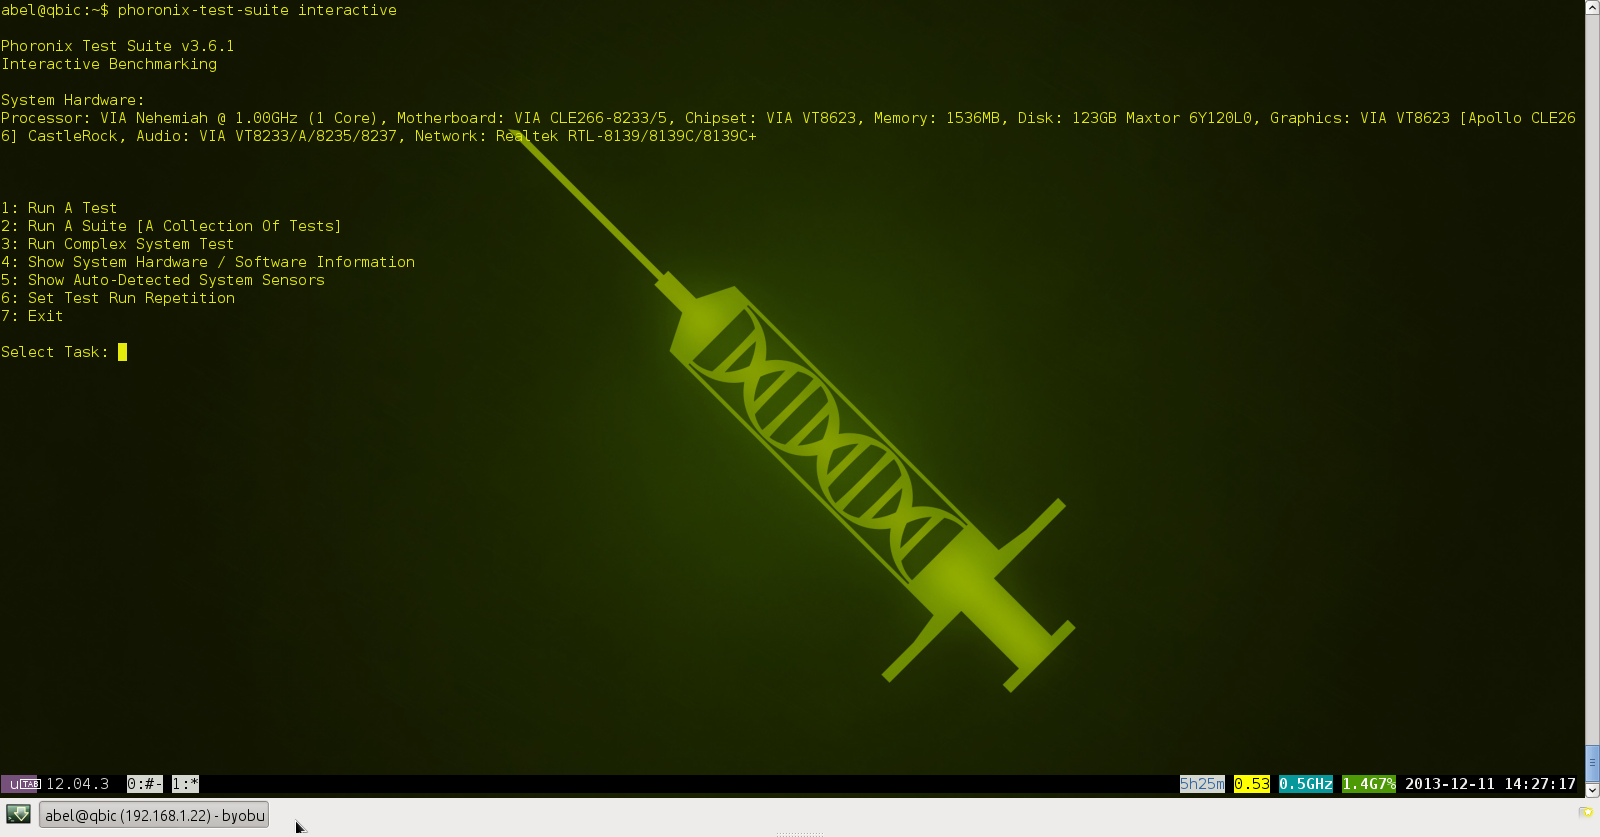
Task: Click line '5: Show Auto-Detected System Sensors'
Action: 163,280
